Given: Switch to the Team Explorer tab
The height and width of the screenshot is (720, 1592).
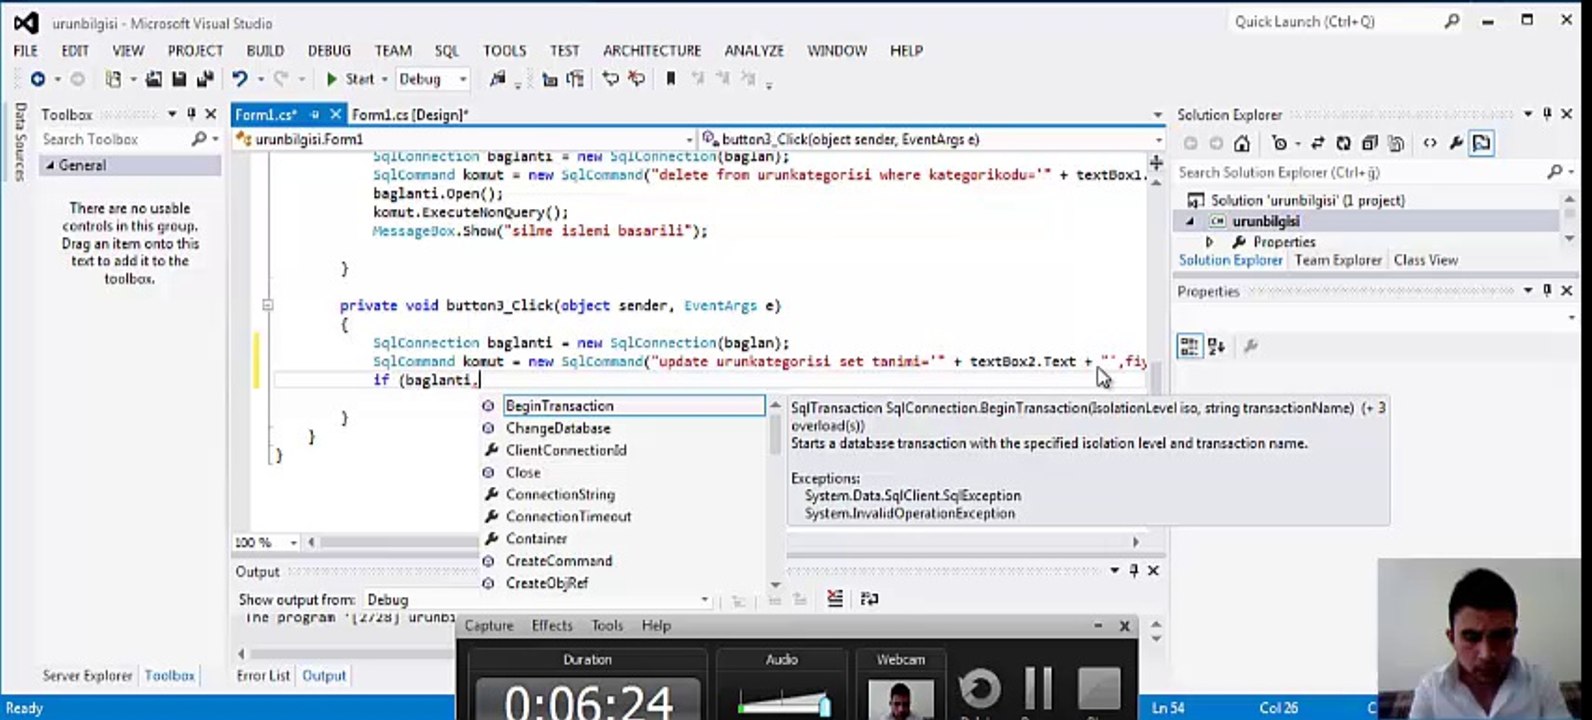Looking at the screenshot, I should (1338, 260).
